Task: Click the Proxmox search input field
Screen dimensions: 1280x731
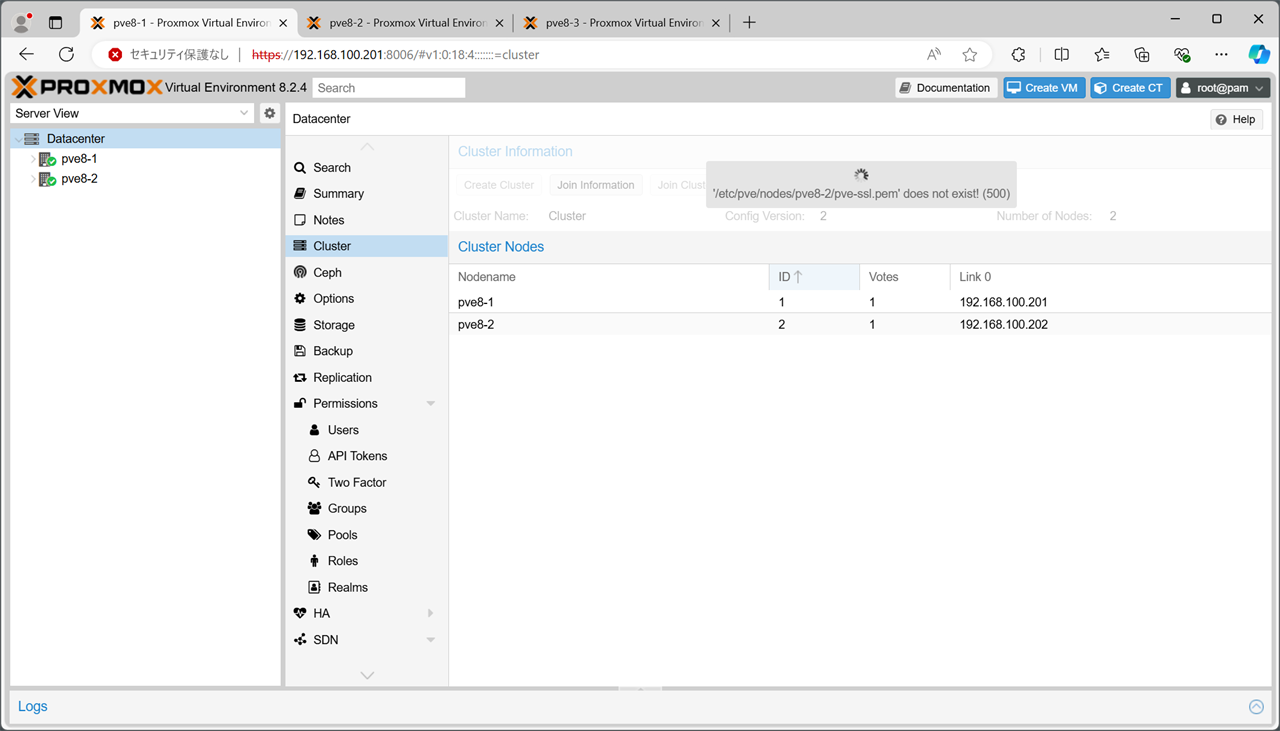Action: (389, 88)
